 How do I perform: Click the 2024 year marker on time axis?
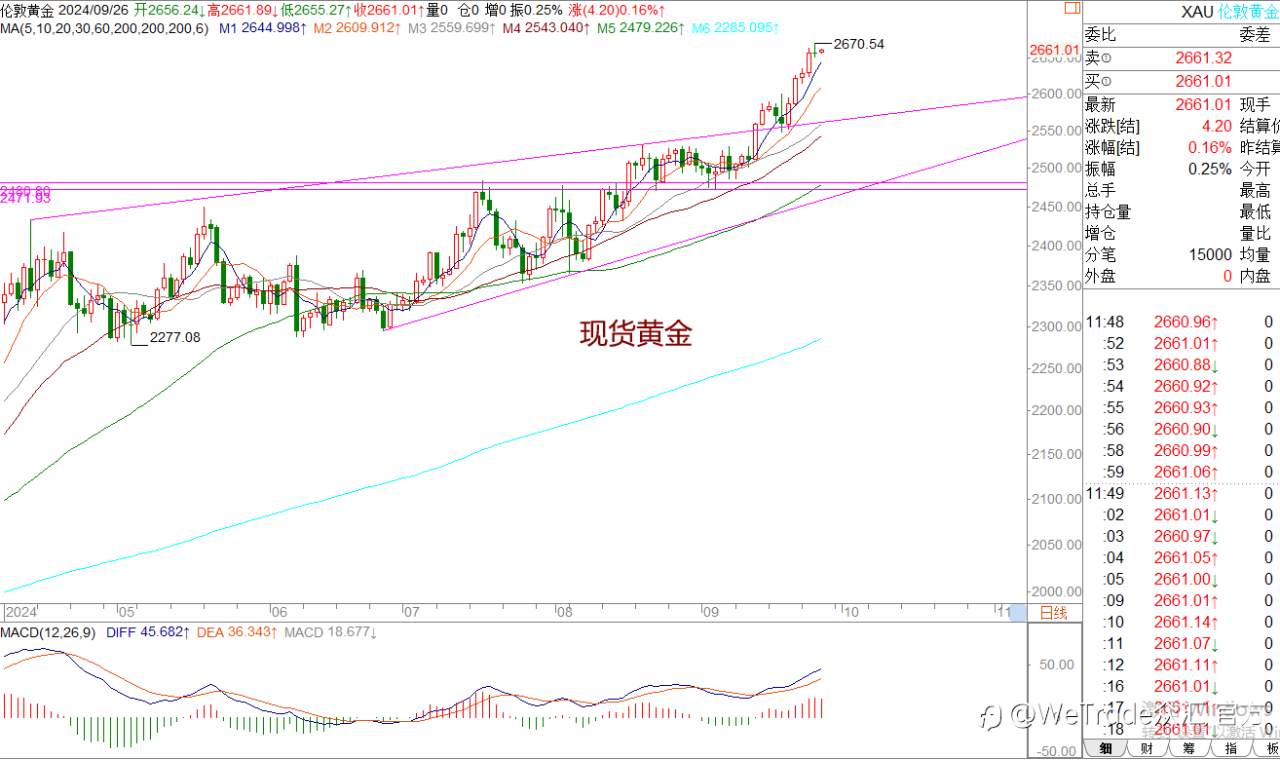(x=21, y=612)
